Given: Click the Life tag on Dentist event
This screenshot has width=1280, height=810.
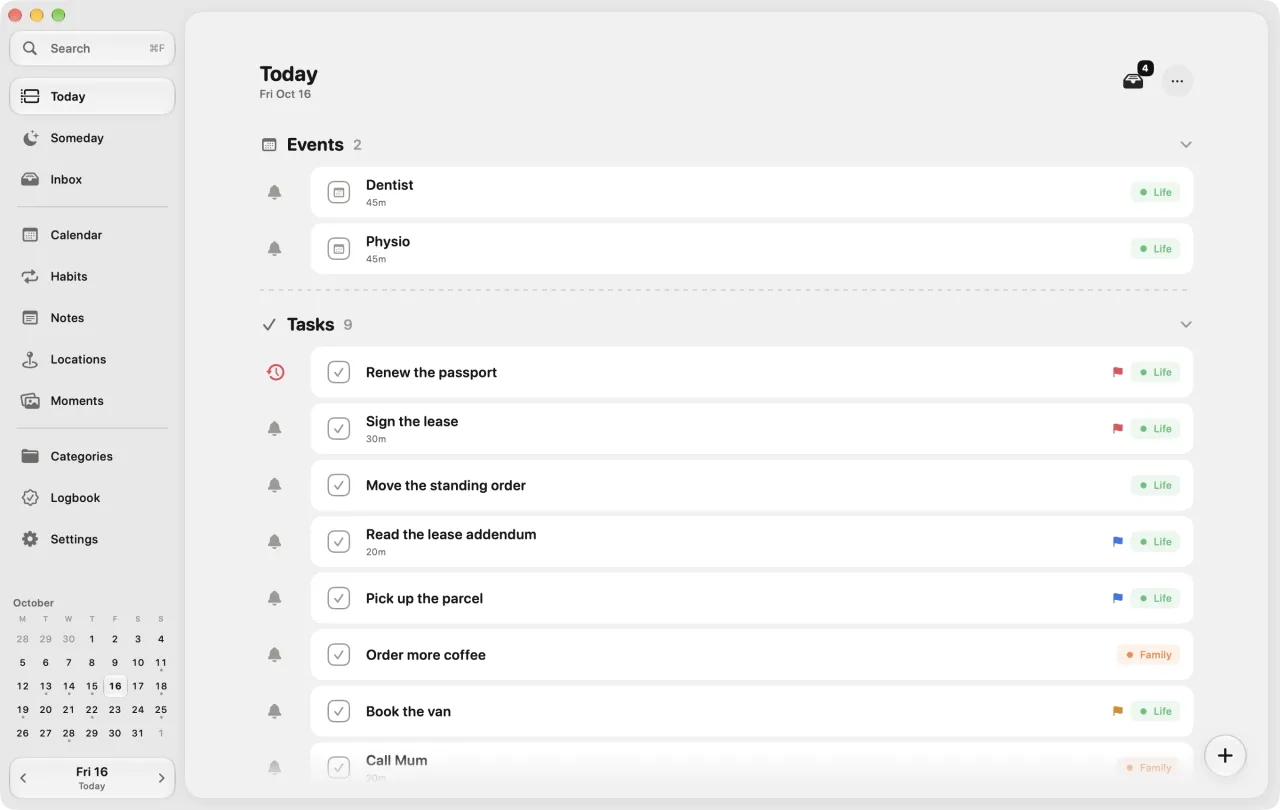Looking at the screenshot, I should click(1155, 192).
